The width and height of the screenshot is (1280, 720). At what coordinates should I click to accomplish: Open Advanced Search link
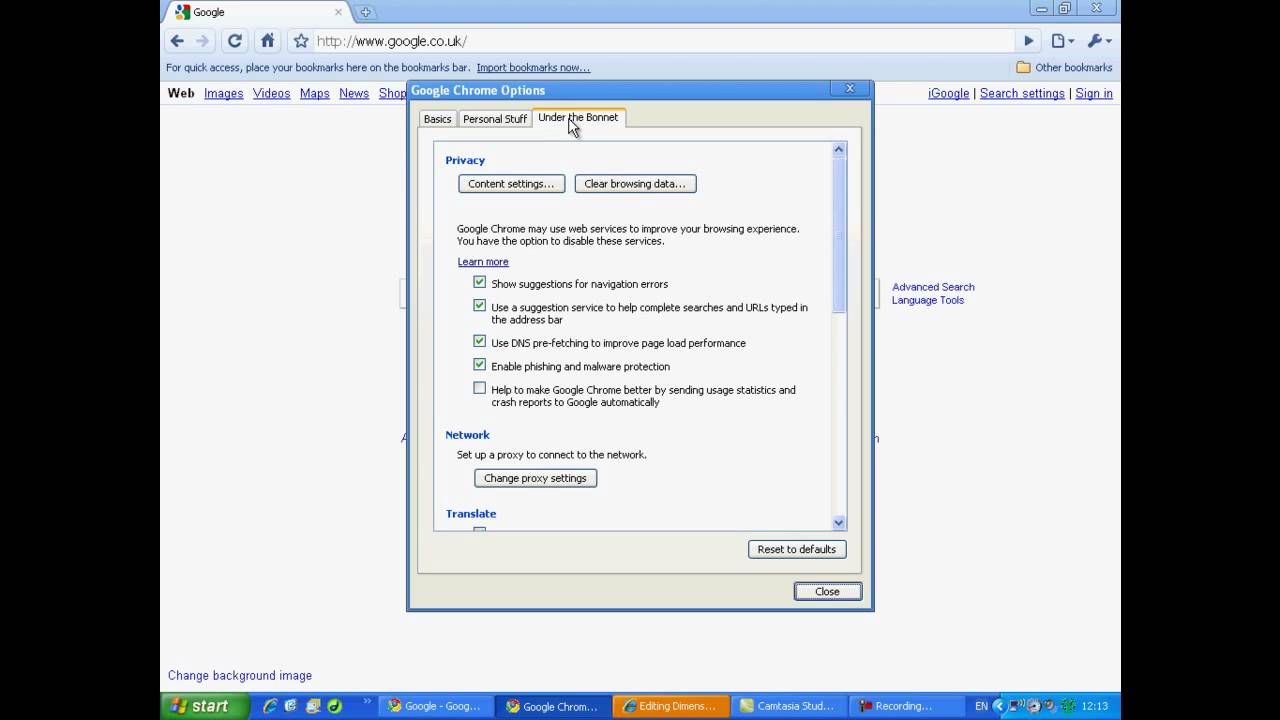(x=933, y=287)
